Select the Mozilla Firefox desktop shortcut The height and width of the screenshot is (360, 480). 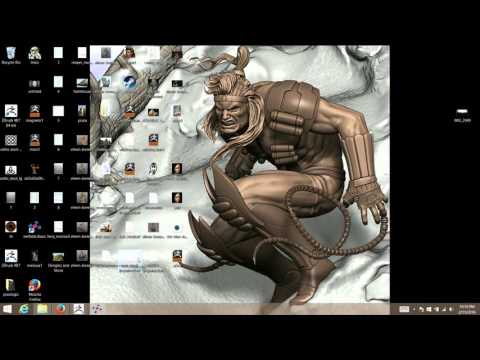(35, 289)
